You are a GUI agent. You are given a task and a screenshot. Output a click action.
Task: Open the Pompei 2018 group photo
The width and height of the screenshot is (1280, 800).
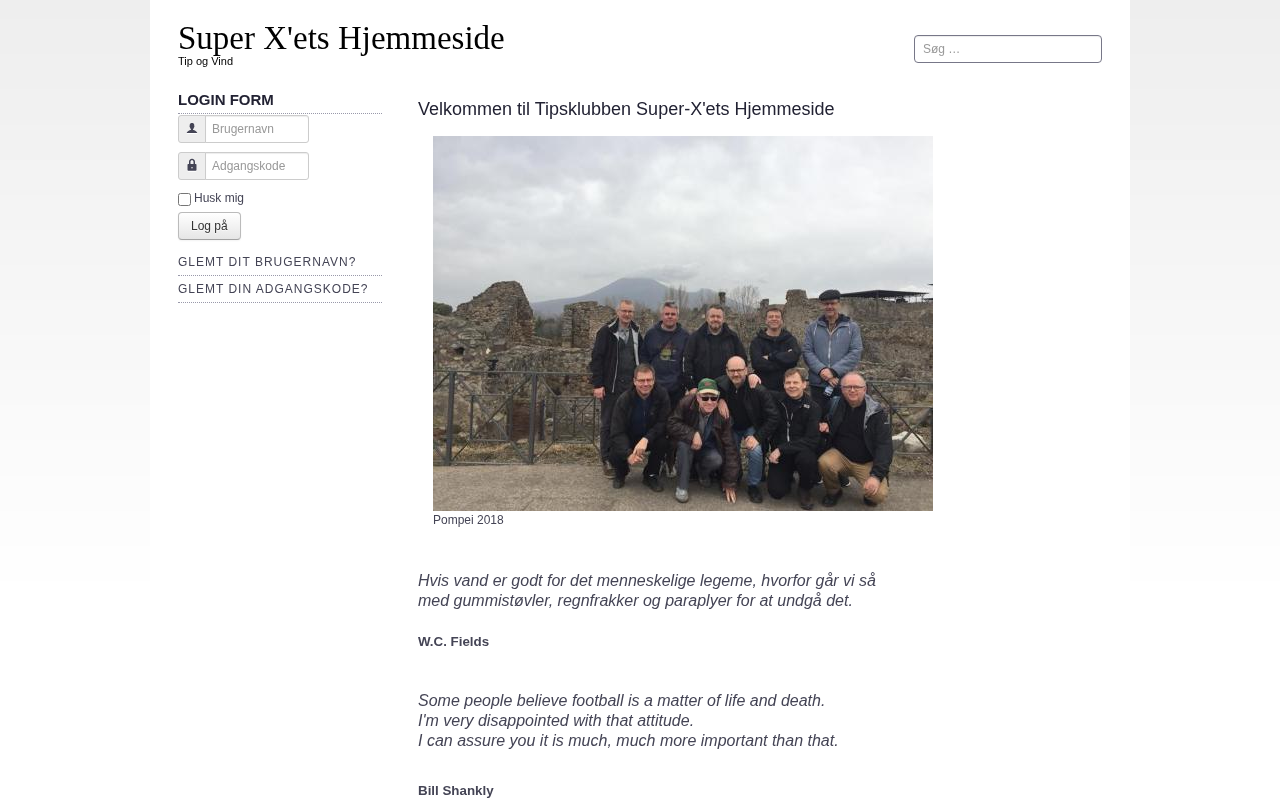tap(683, 323)
